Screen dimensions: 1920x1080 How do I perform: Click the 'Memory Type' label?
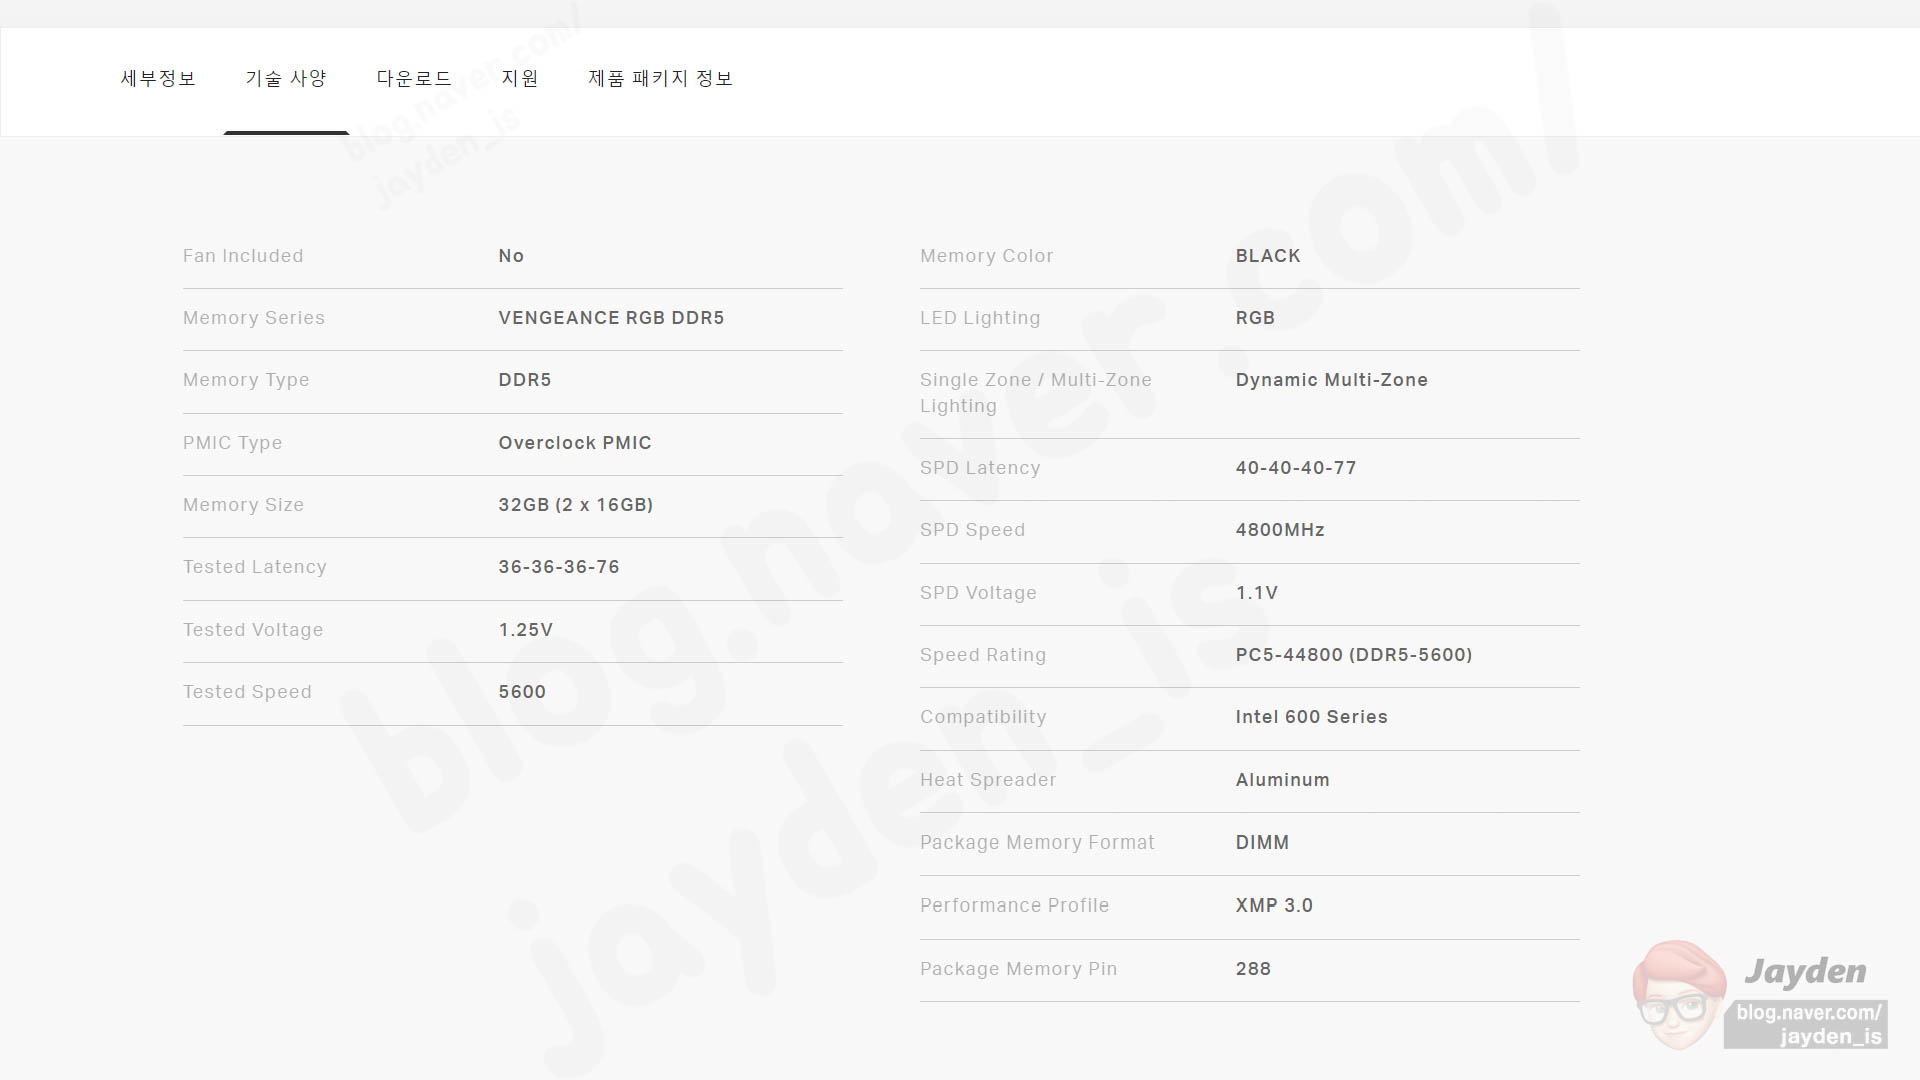246,381
